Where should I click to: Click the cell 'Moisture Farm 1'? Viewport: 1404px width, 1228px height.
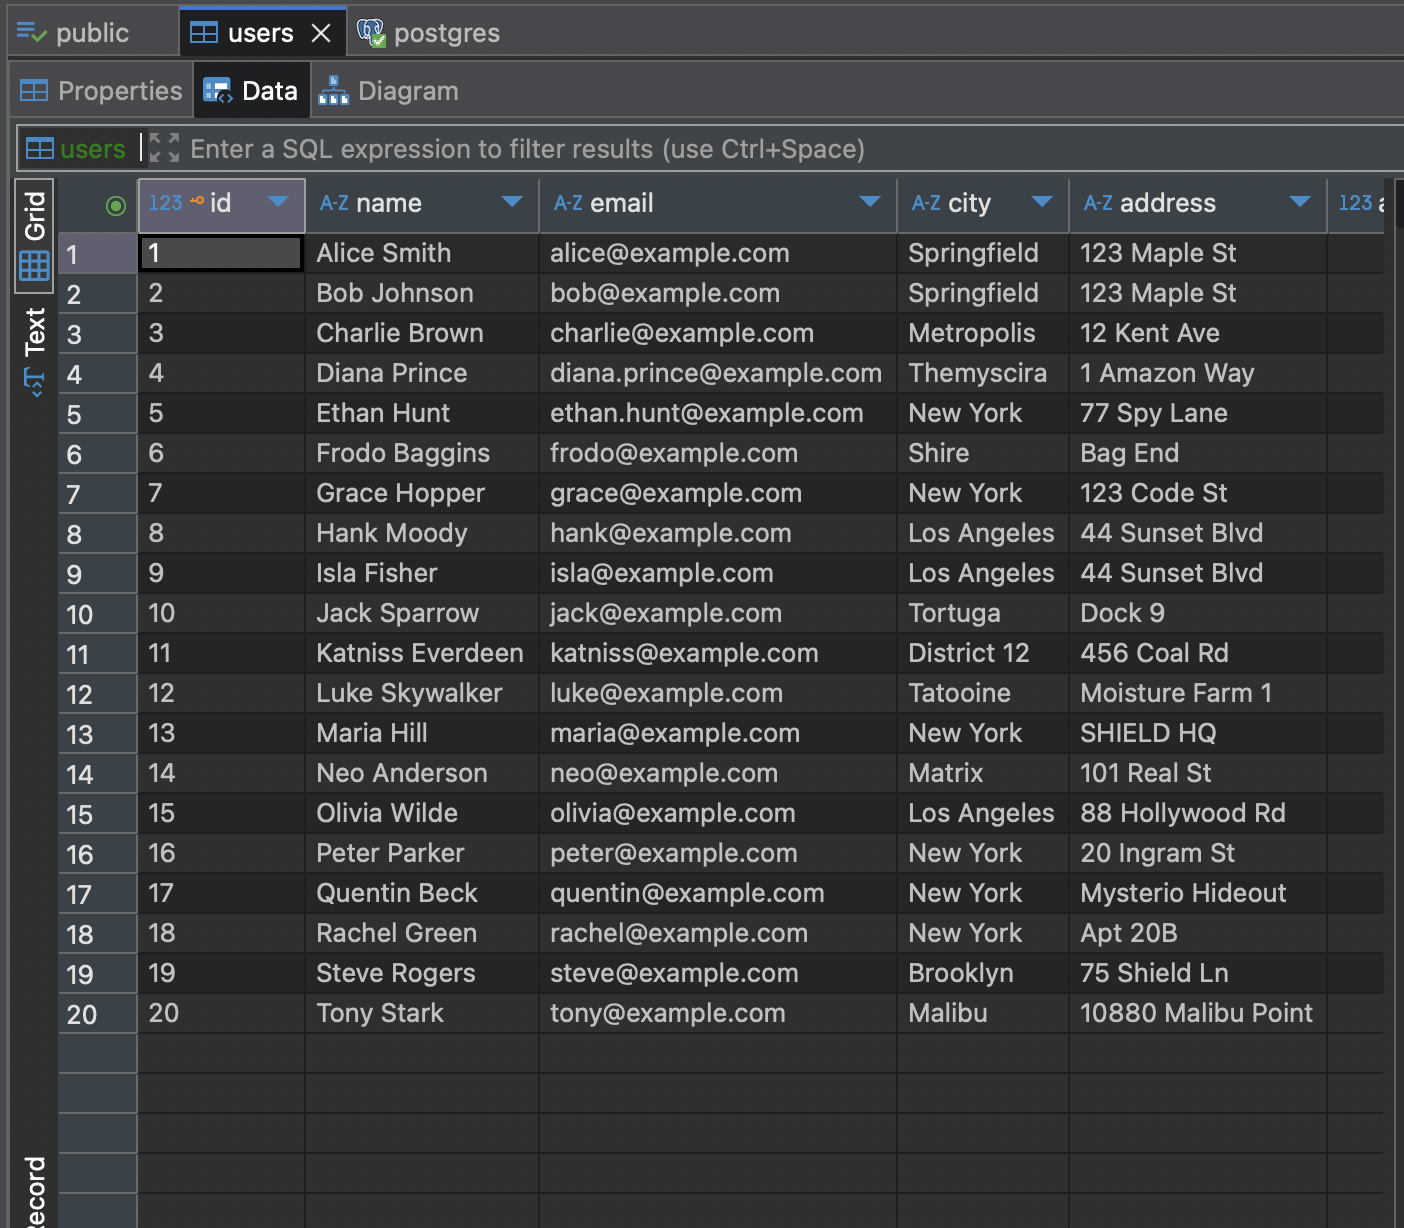point(1198,693)
